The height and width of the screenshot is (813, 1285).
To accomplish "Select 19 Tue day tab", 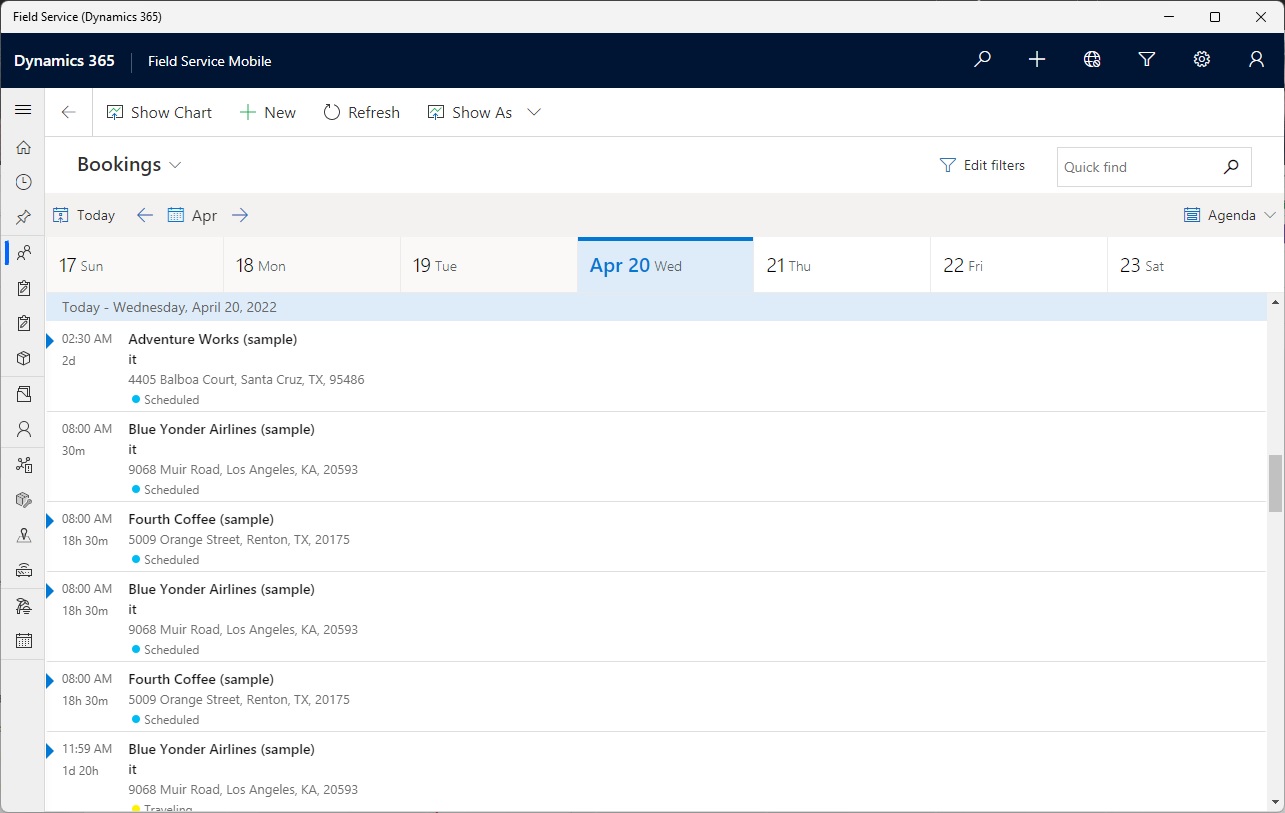I will tap(489, 265).
